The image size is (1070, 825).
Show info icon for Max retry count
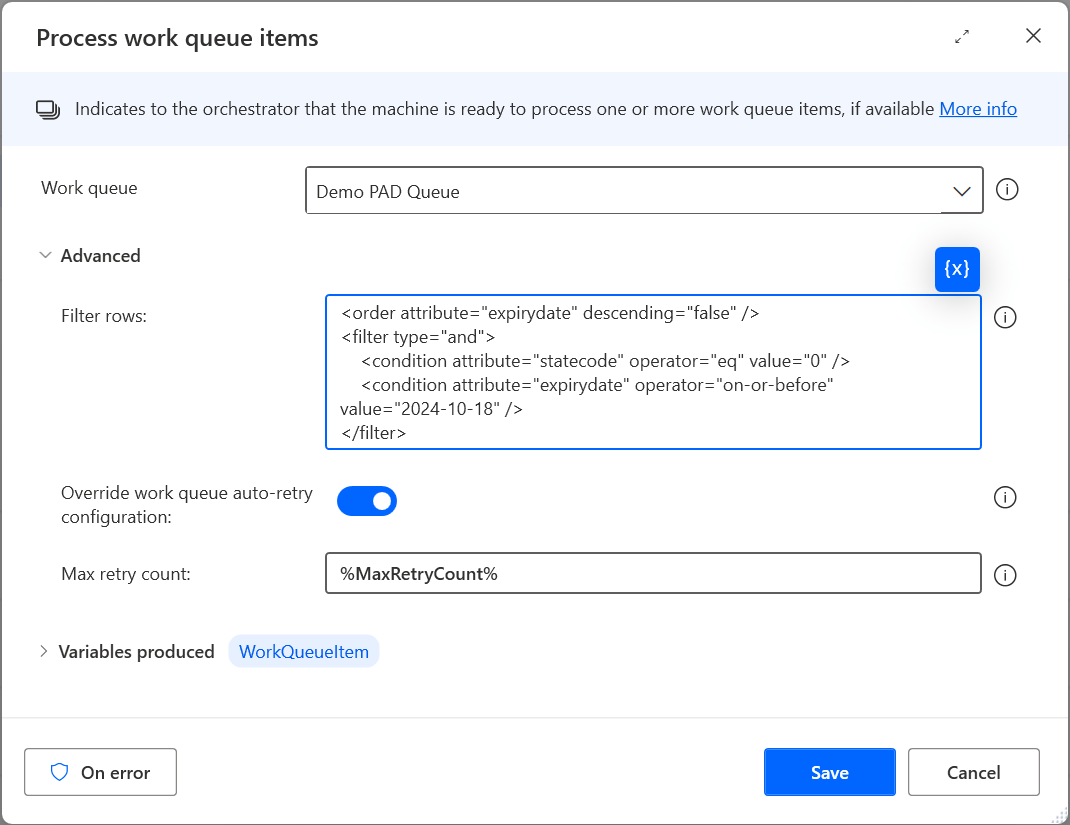click(1006, 574)
